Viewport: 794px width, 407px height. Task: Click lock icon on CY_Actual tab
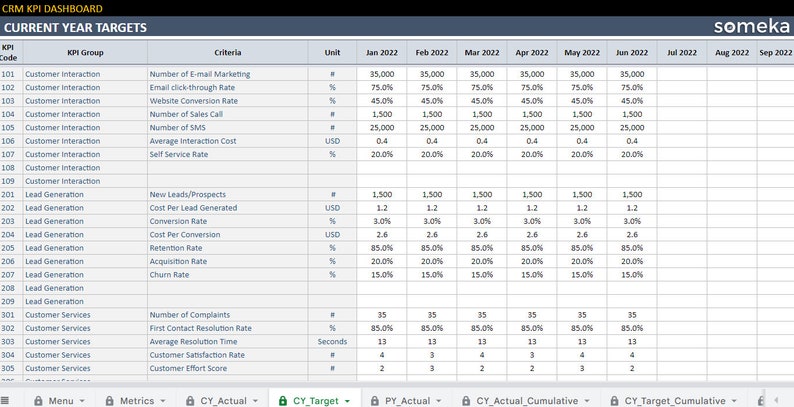tap(190, 401)
